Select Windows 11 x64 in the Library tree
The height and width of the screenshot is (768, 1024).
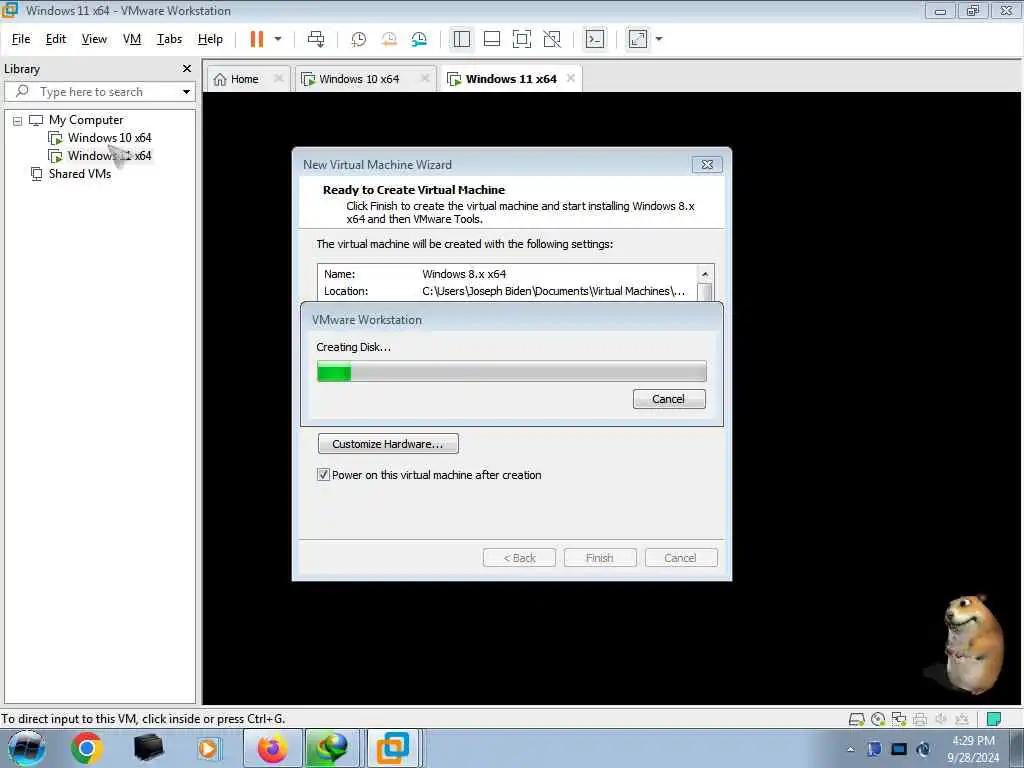pos(109,155)
